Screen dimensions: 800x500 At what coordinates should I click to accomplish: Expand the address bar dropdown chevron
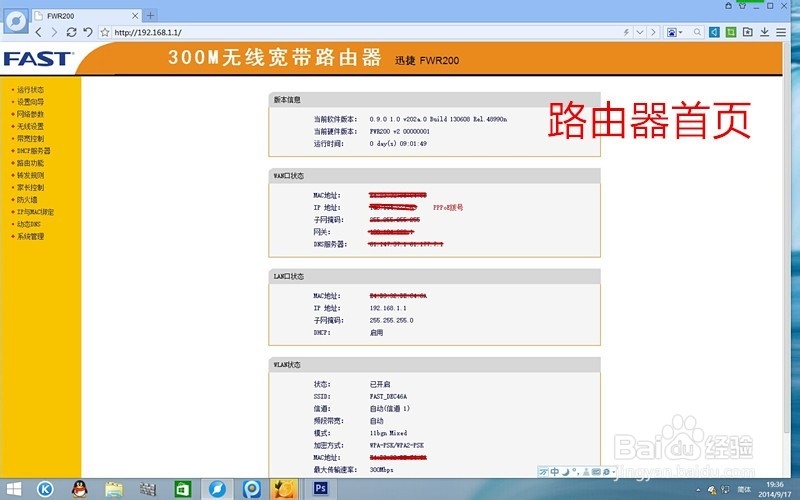640,32
